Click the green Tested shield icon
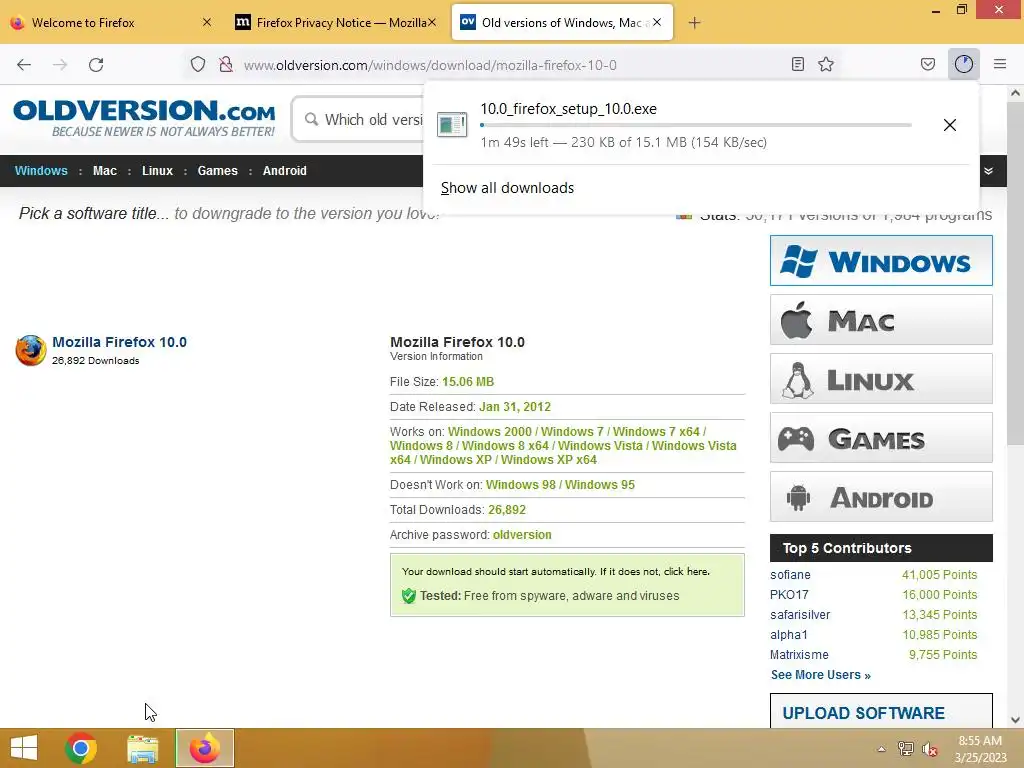Viewport: 1024px width, 768px height. 409,596
